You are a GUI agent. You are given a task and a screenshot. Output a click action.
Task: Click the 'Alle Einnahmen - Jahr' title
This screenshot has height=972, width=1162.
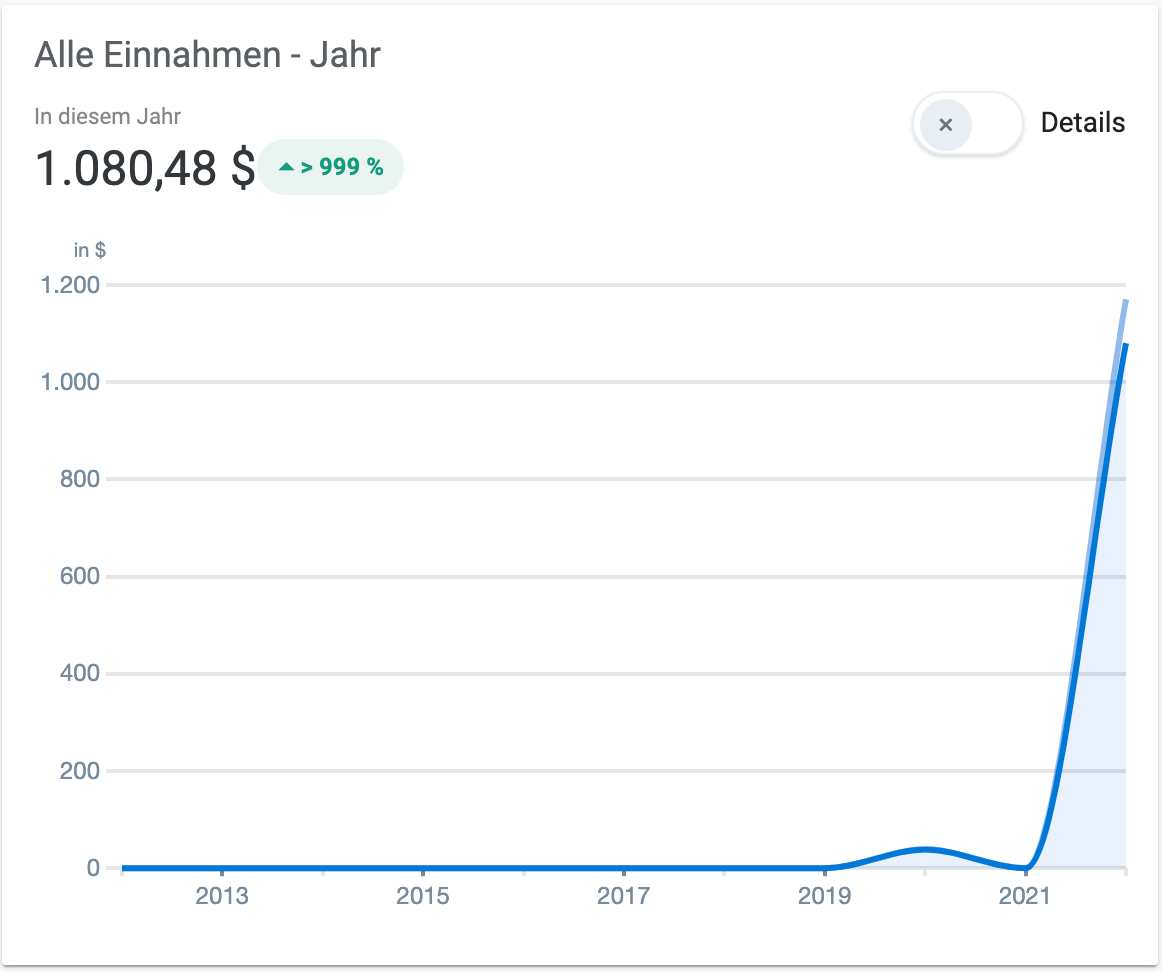tap(207, 54)
